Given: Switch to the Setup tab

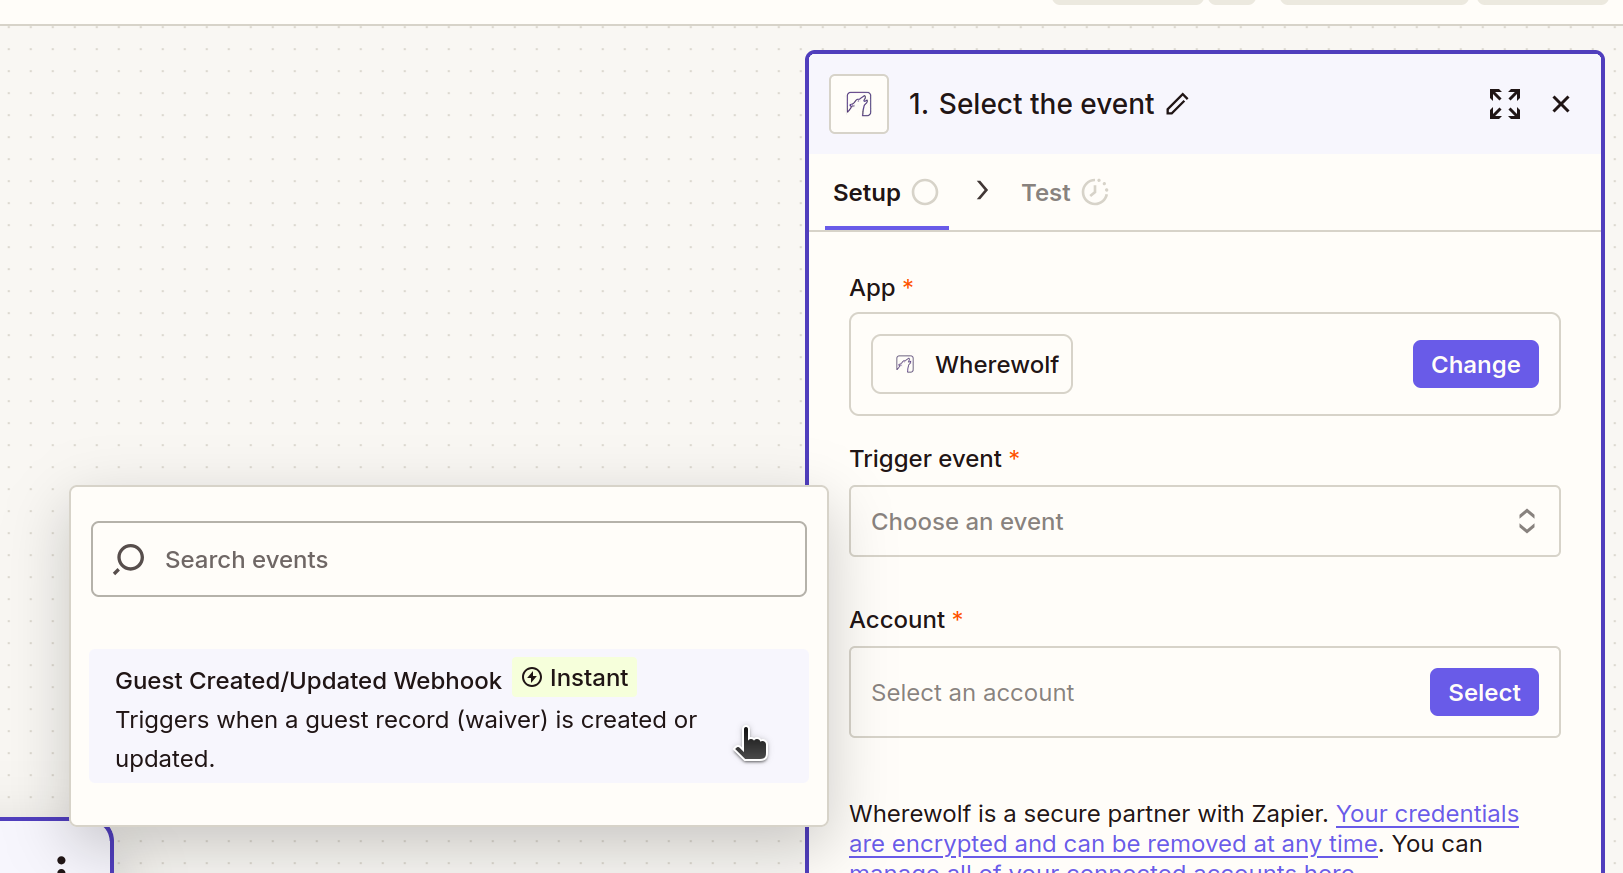Looking at the screenshot, I should click(886, 193).
